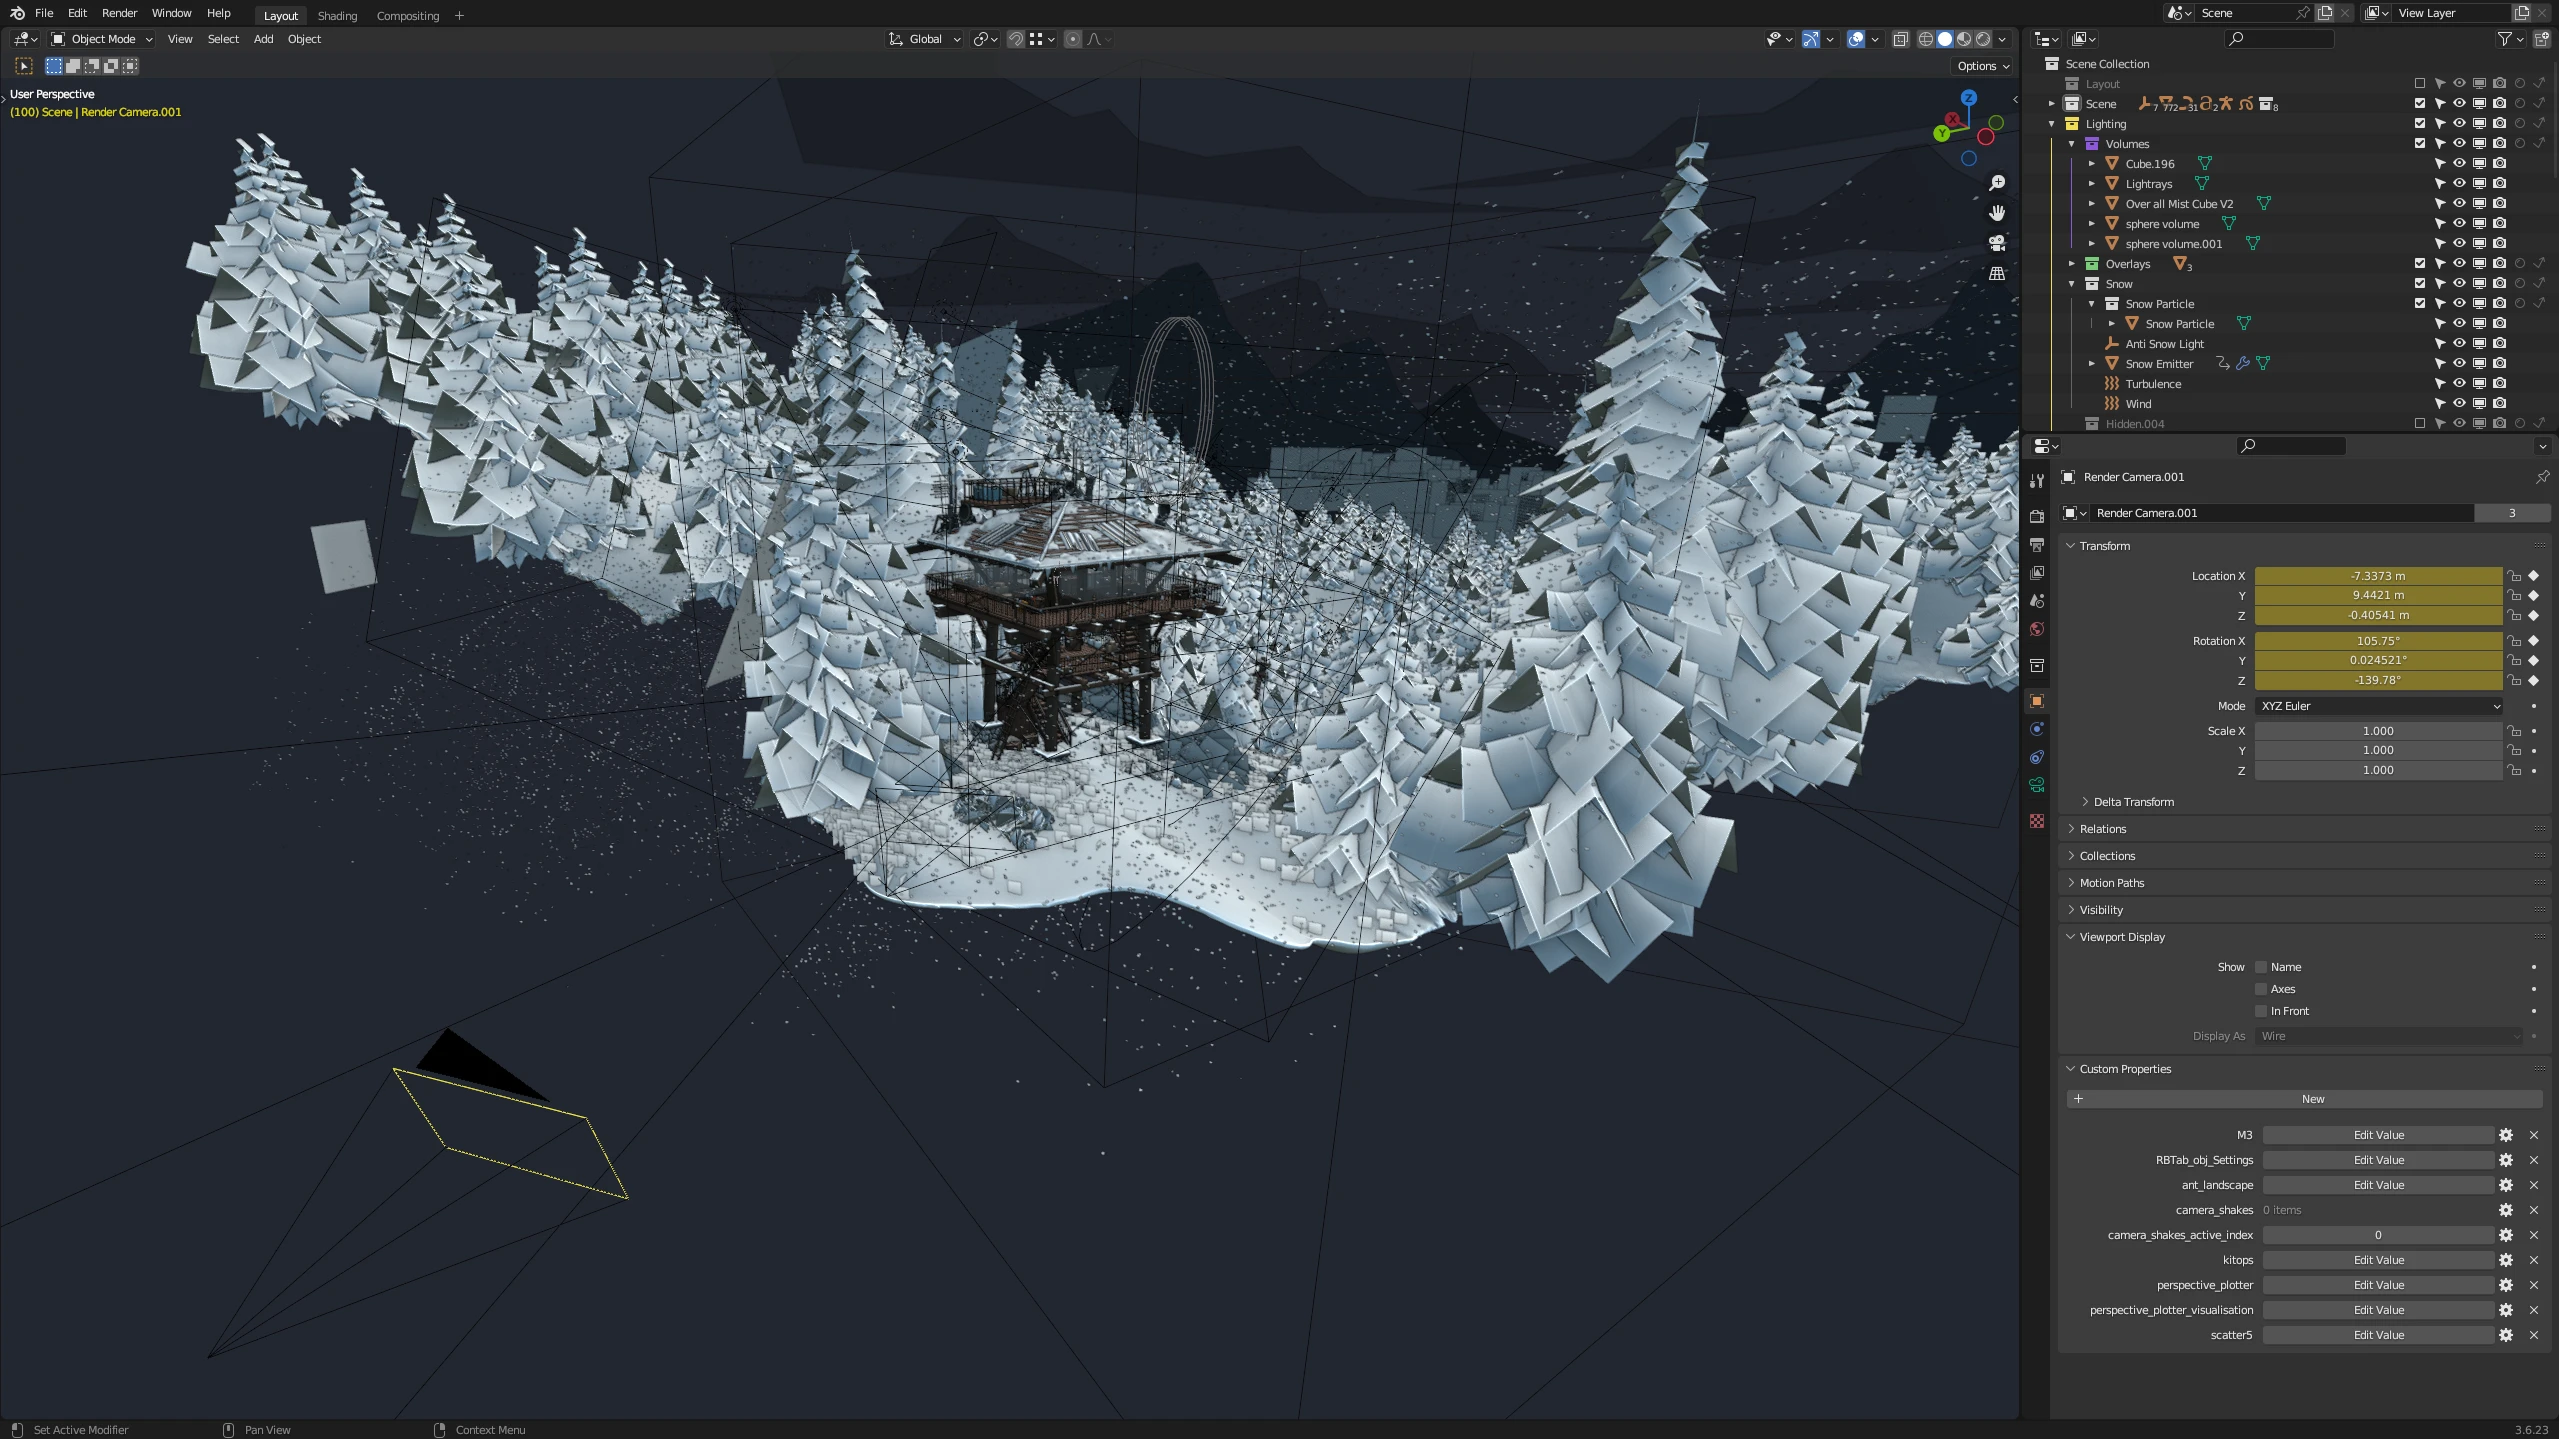
Task: Click Edit Value for ant_landscape
Action: point(2378,1185)
